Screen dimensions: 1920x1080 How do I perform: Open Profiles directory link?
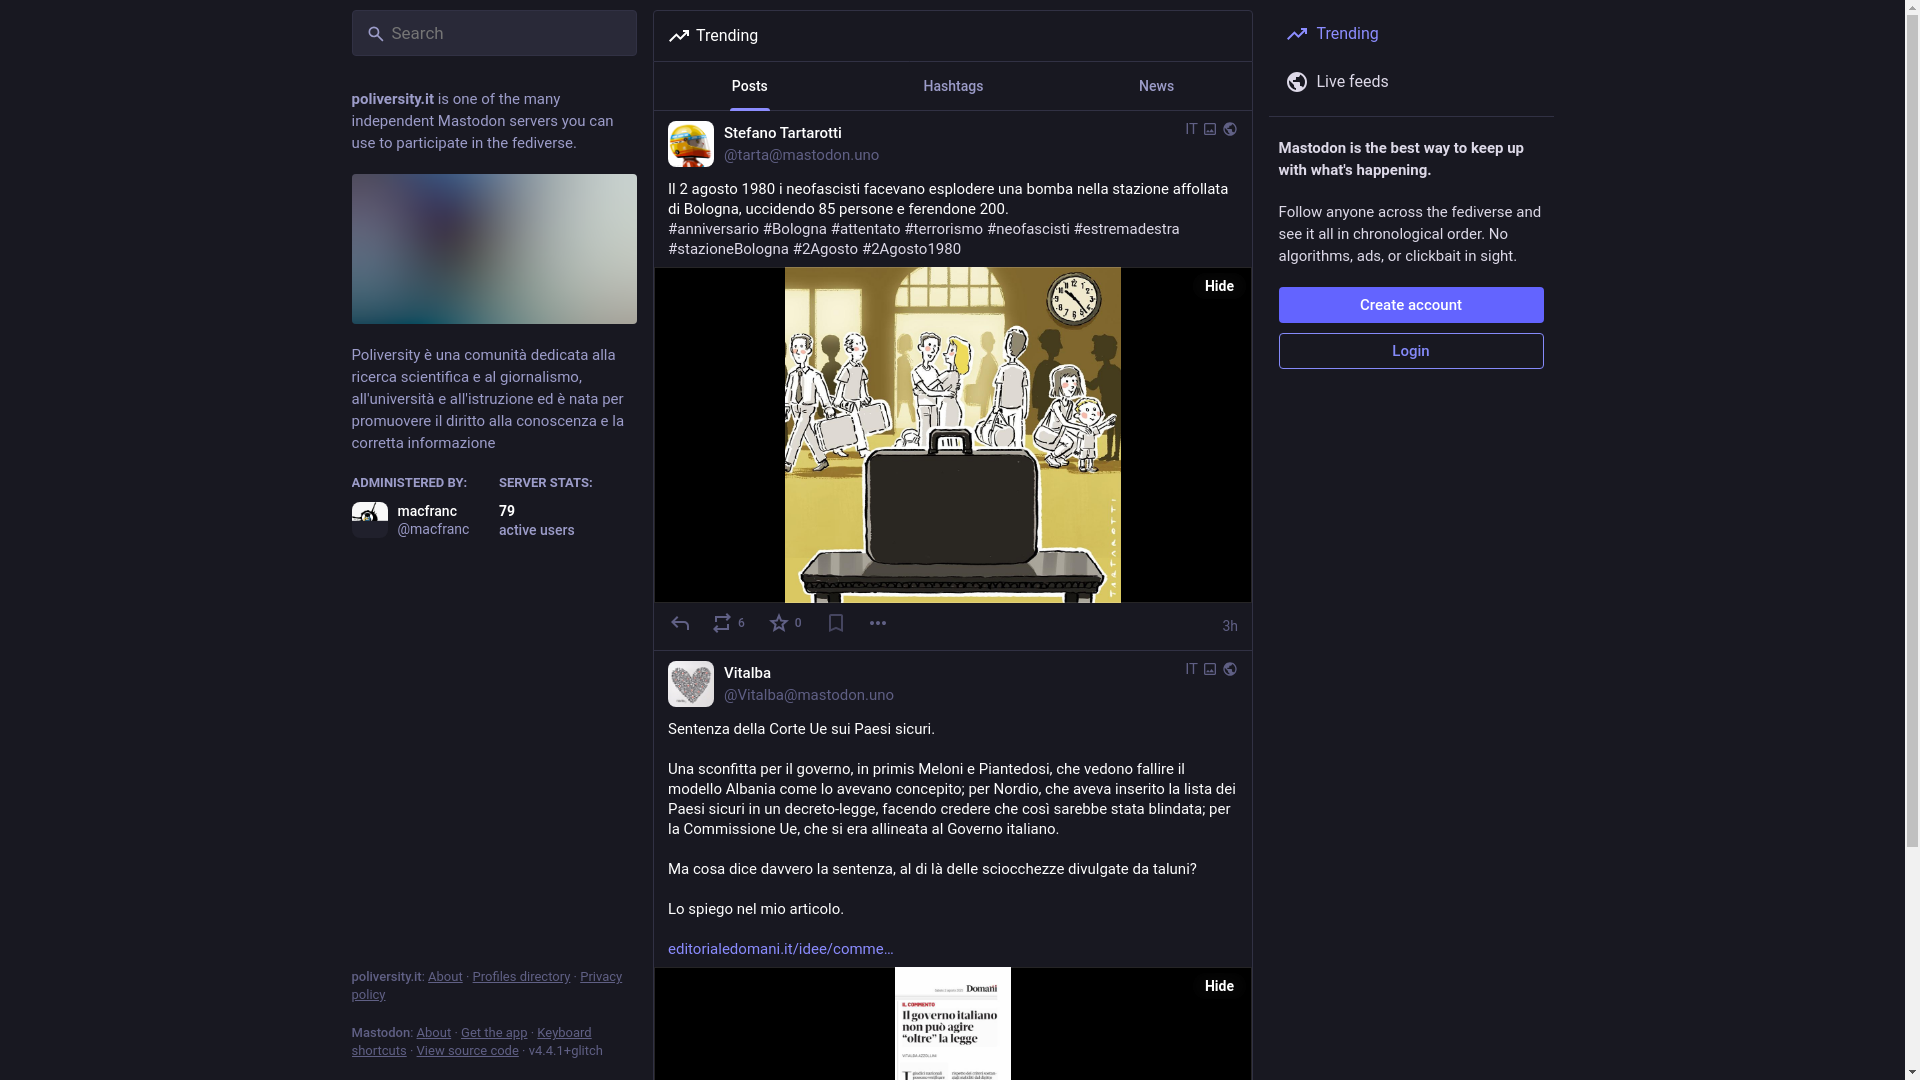(x=521, y=977)
